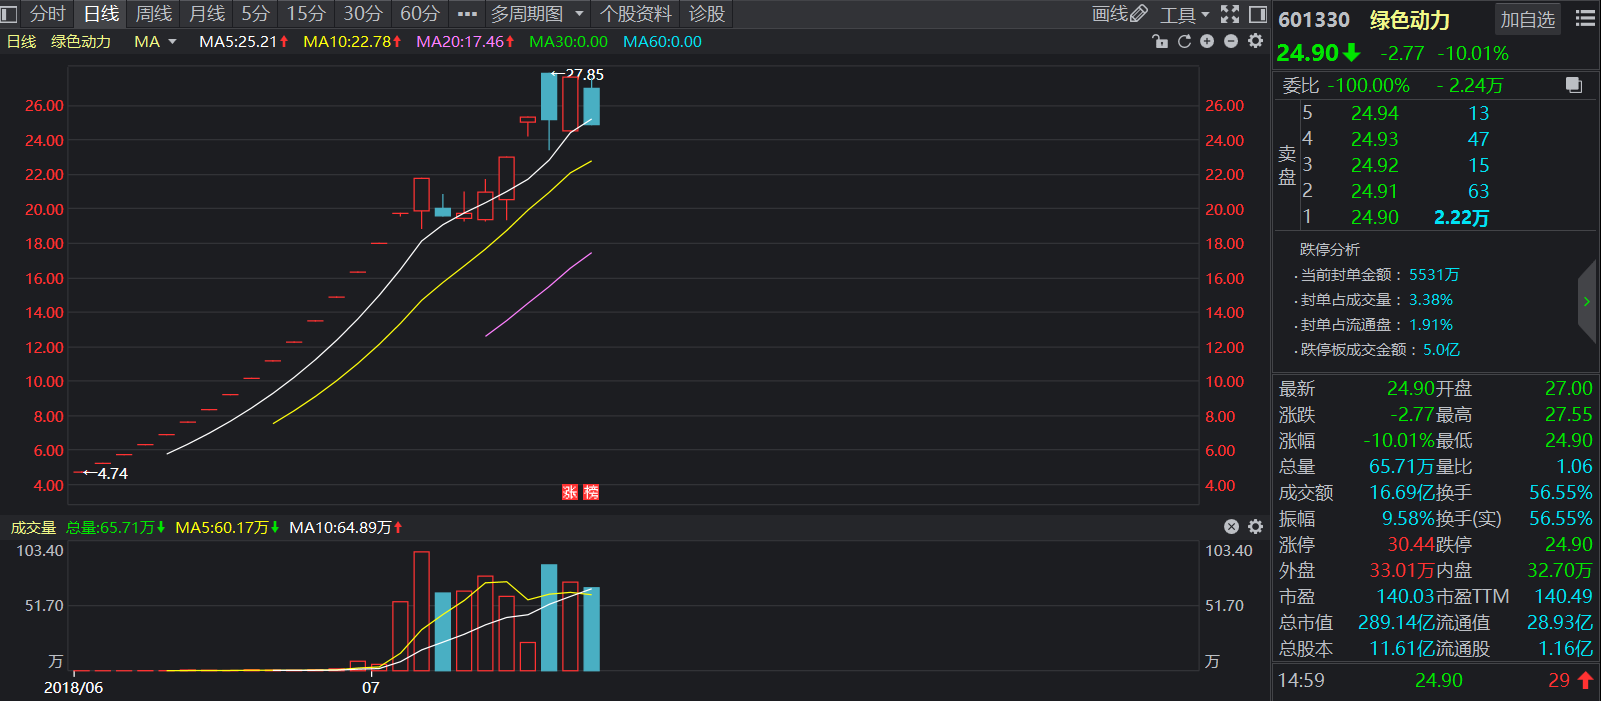
Task: Select the 60分 period tab
Action: tap(420, 14)
